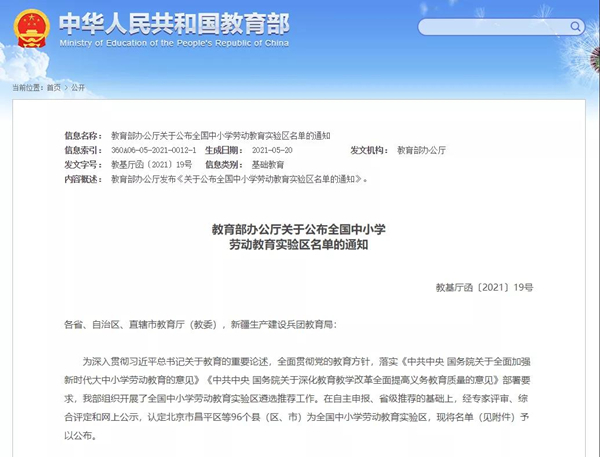Viewport: 600px width, 457px height.
Task: Click the 当前位置 breadcrumb label
Action: tap(26, 87)
